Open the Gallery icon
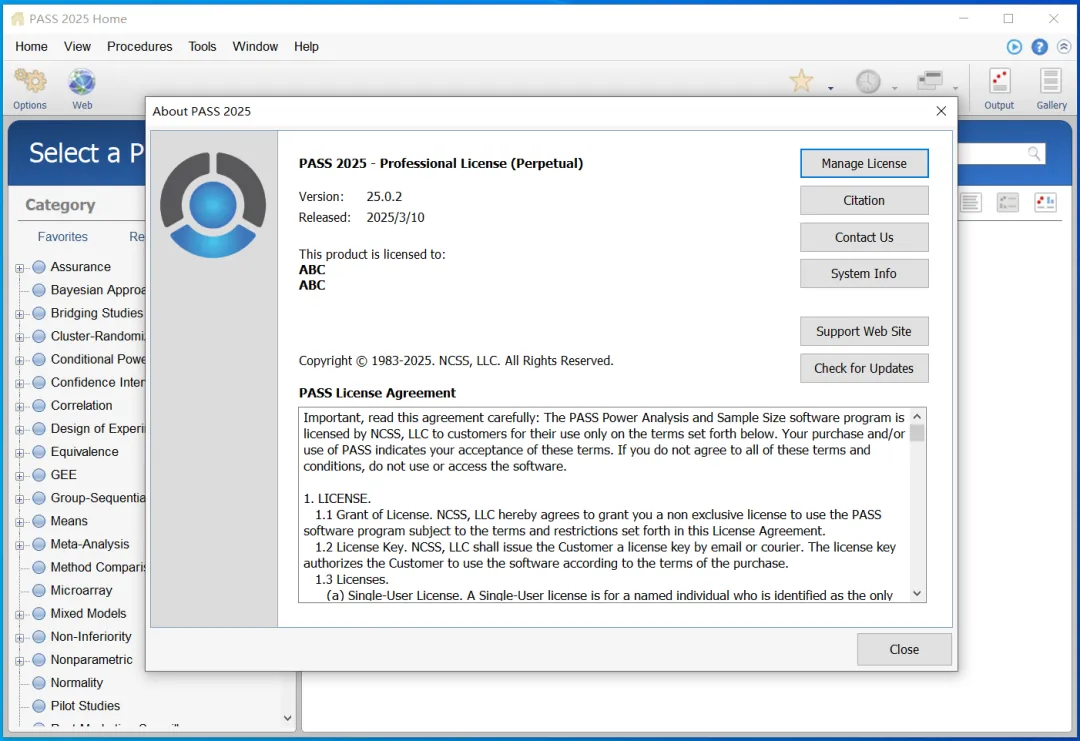Screen dimensions: 1080x741 [x=1051, y=81]
